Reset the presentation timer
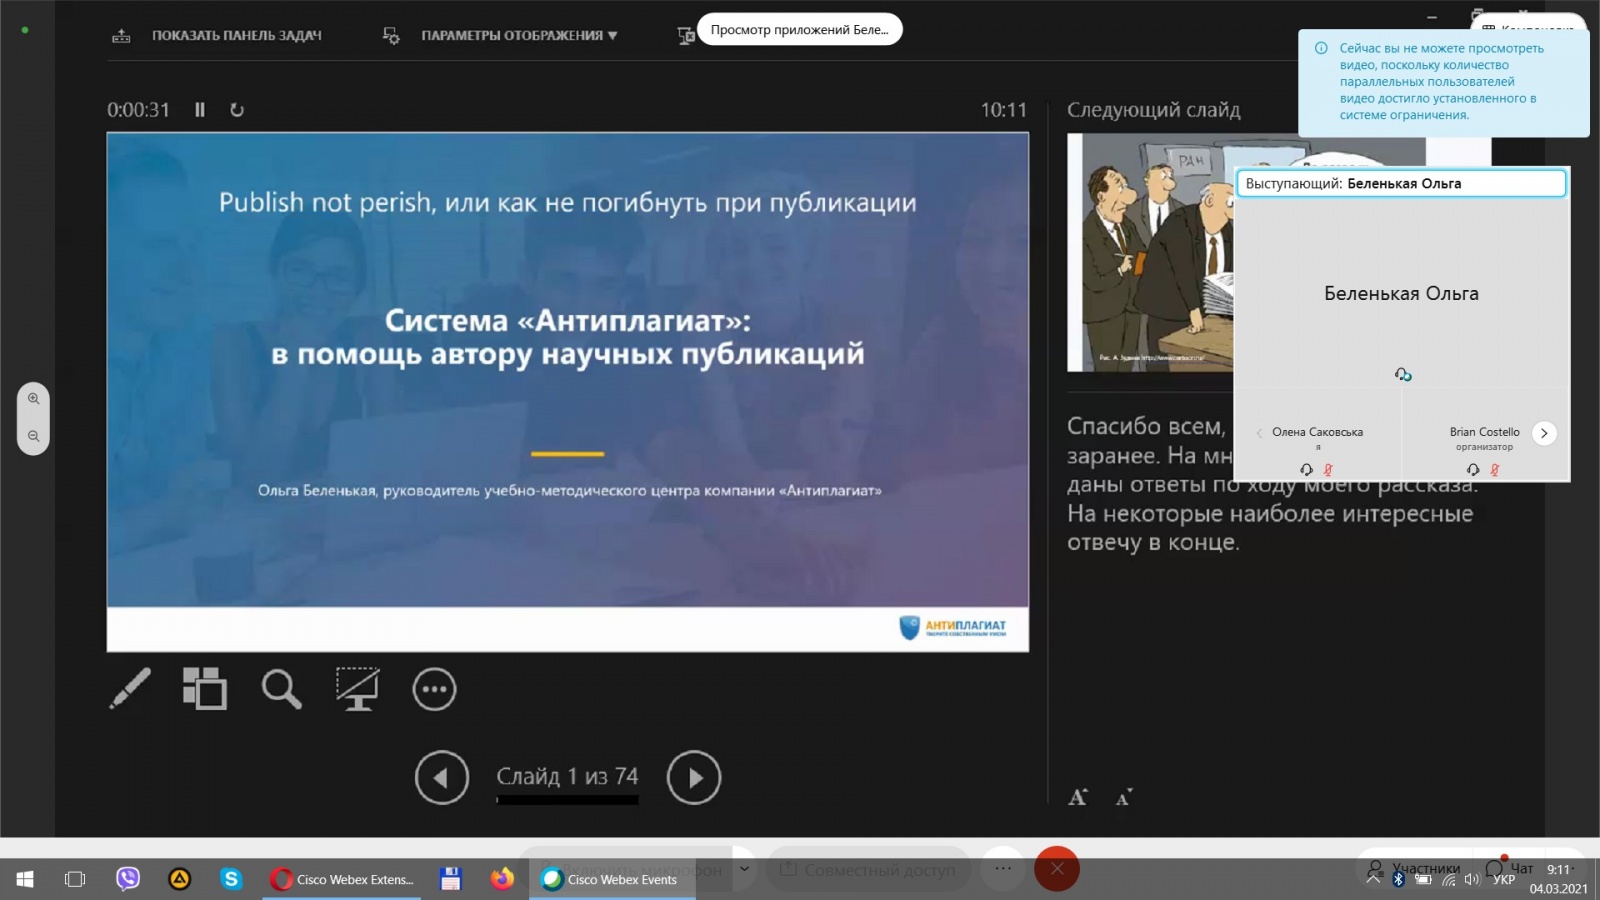This screenshot has width=1600, height=900. click(x=237, y=110)
